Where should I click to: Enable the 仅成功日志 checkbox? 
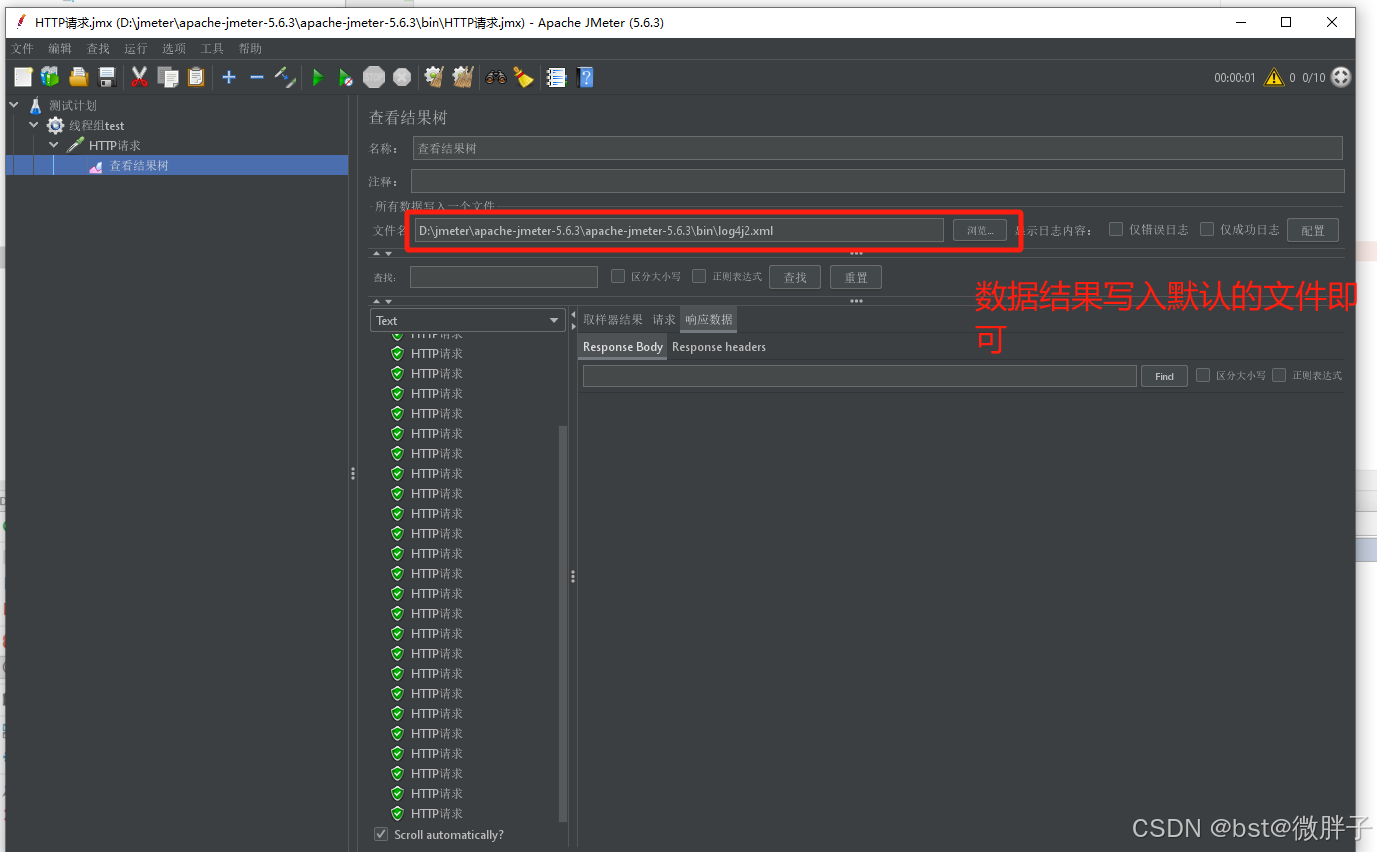tap(1207, 229)
